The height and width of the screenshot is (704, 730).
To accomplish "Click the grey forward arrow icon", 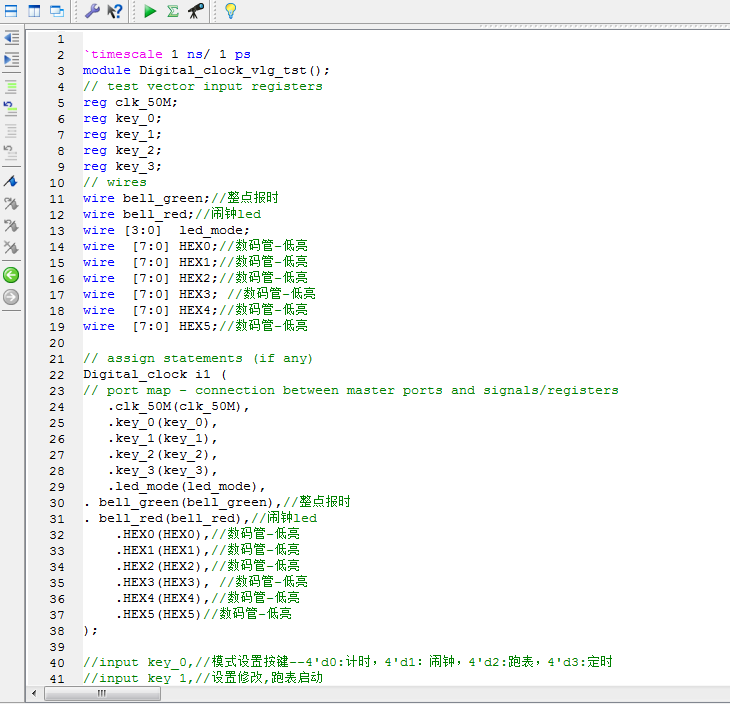I will (11, 297).
